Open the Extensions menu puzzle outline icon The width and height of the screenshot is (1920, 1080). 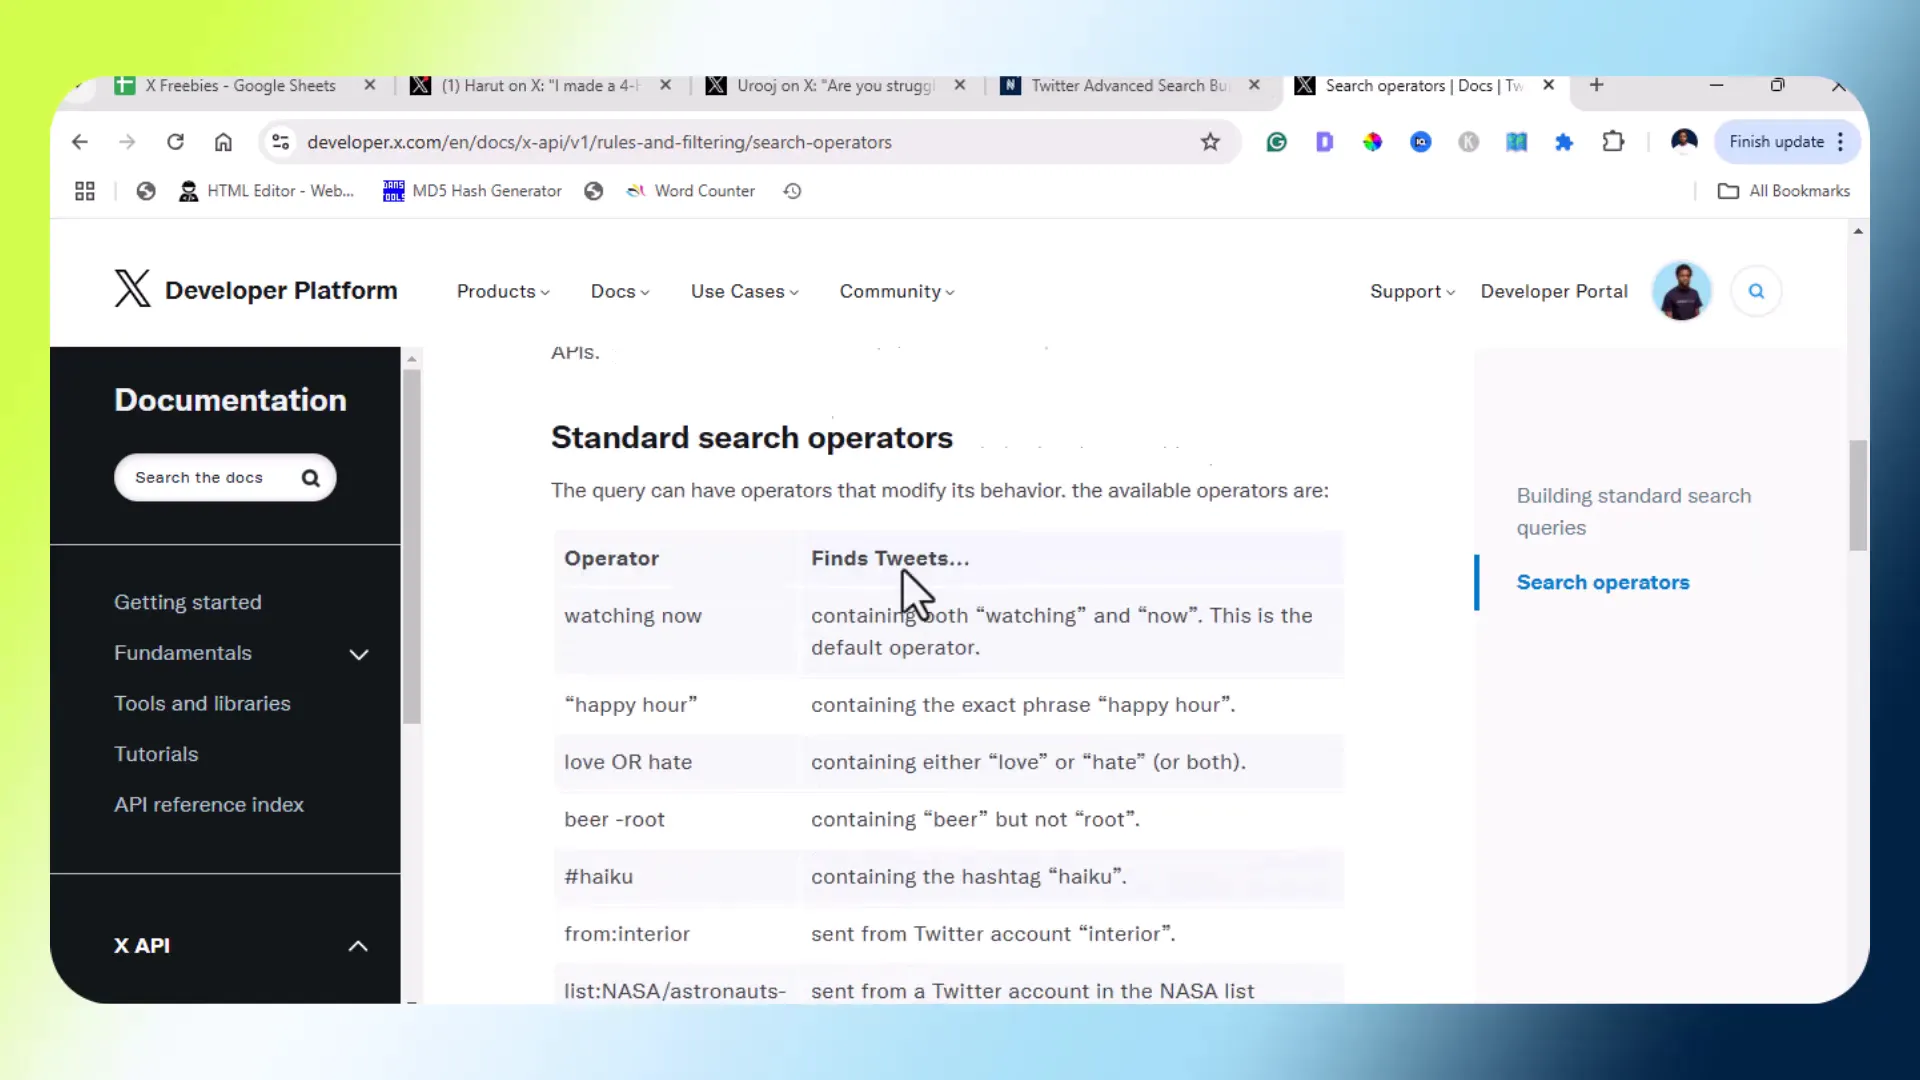pyautogui.click(x=1613, y=142)
